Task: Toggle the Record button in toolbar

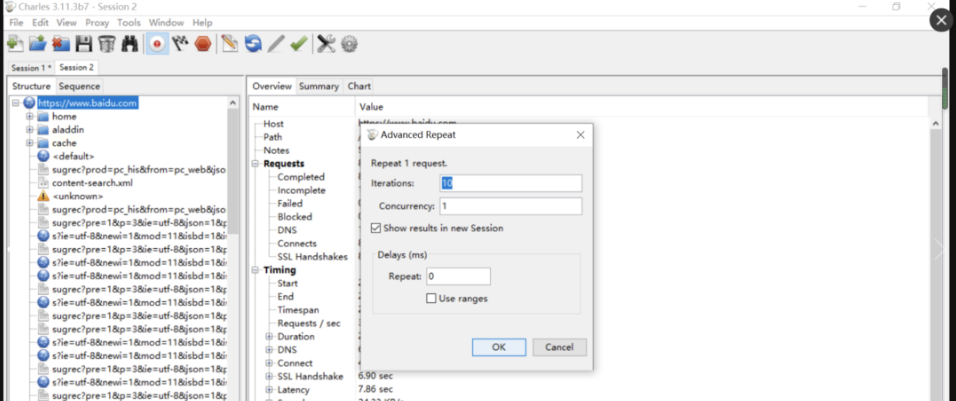Action: click(157, 44)
